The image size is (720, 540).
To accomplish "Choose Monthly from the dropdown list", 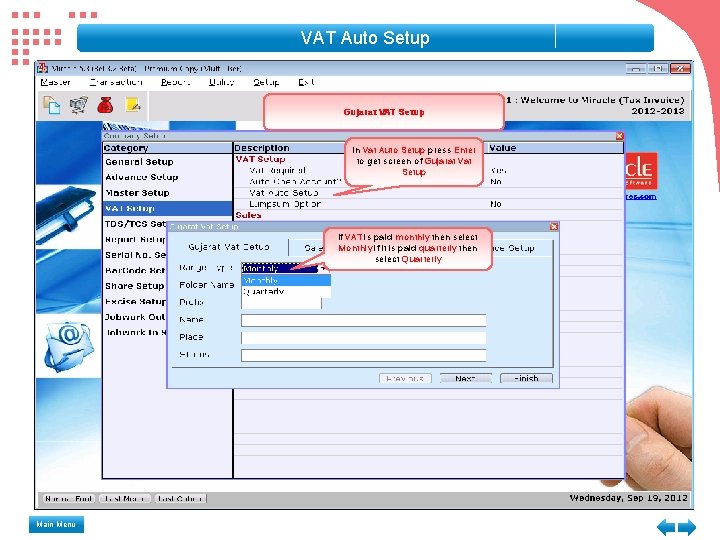I will click(x=286, y=280).
